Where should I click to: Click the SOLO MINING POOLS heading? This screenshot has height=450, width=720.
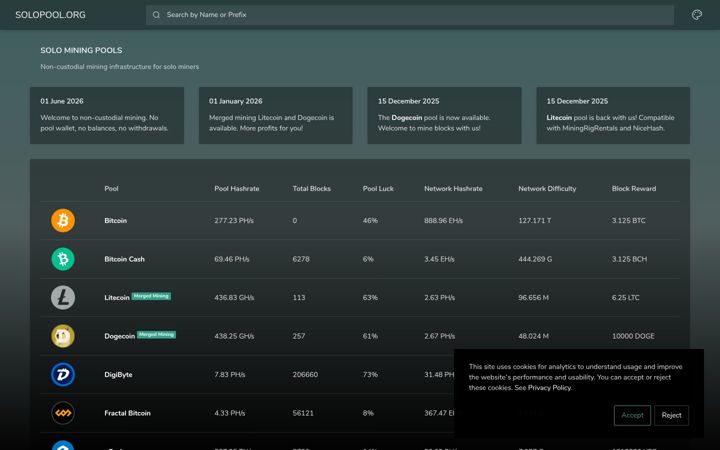click(x=81, y=50)
